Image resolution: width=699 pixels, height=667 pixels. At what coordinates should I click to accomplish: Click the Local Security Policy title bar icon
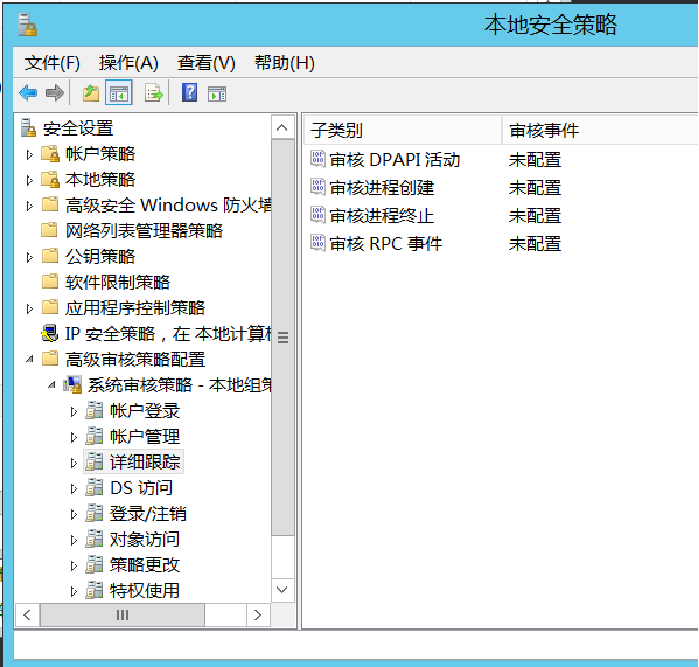coord(28,25)
